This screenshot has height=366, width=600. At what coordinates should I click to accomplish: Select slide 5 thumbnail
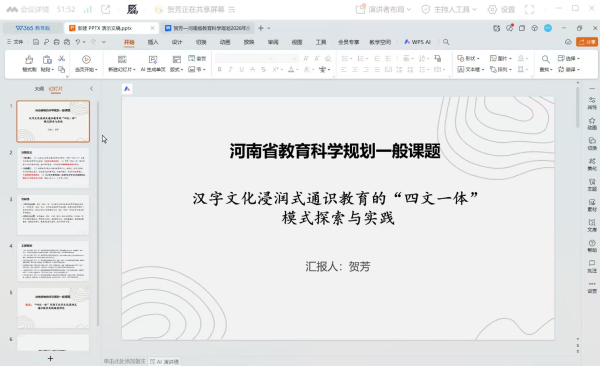point(53,308)
